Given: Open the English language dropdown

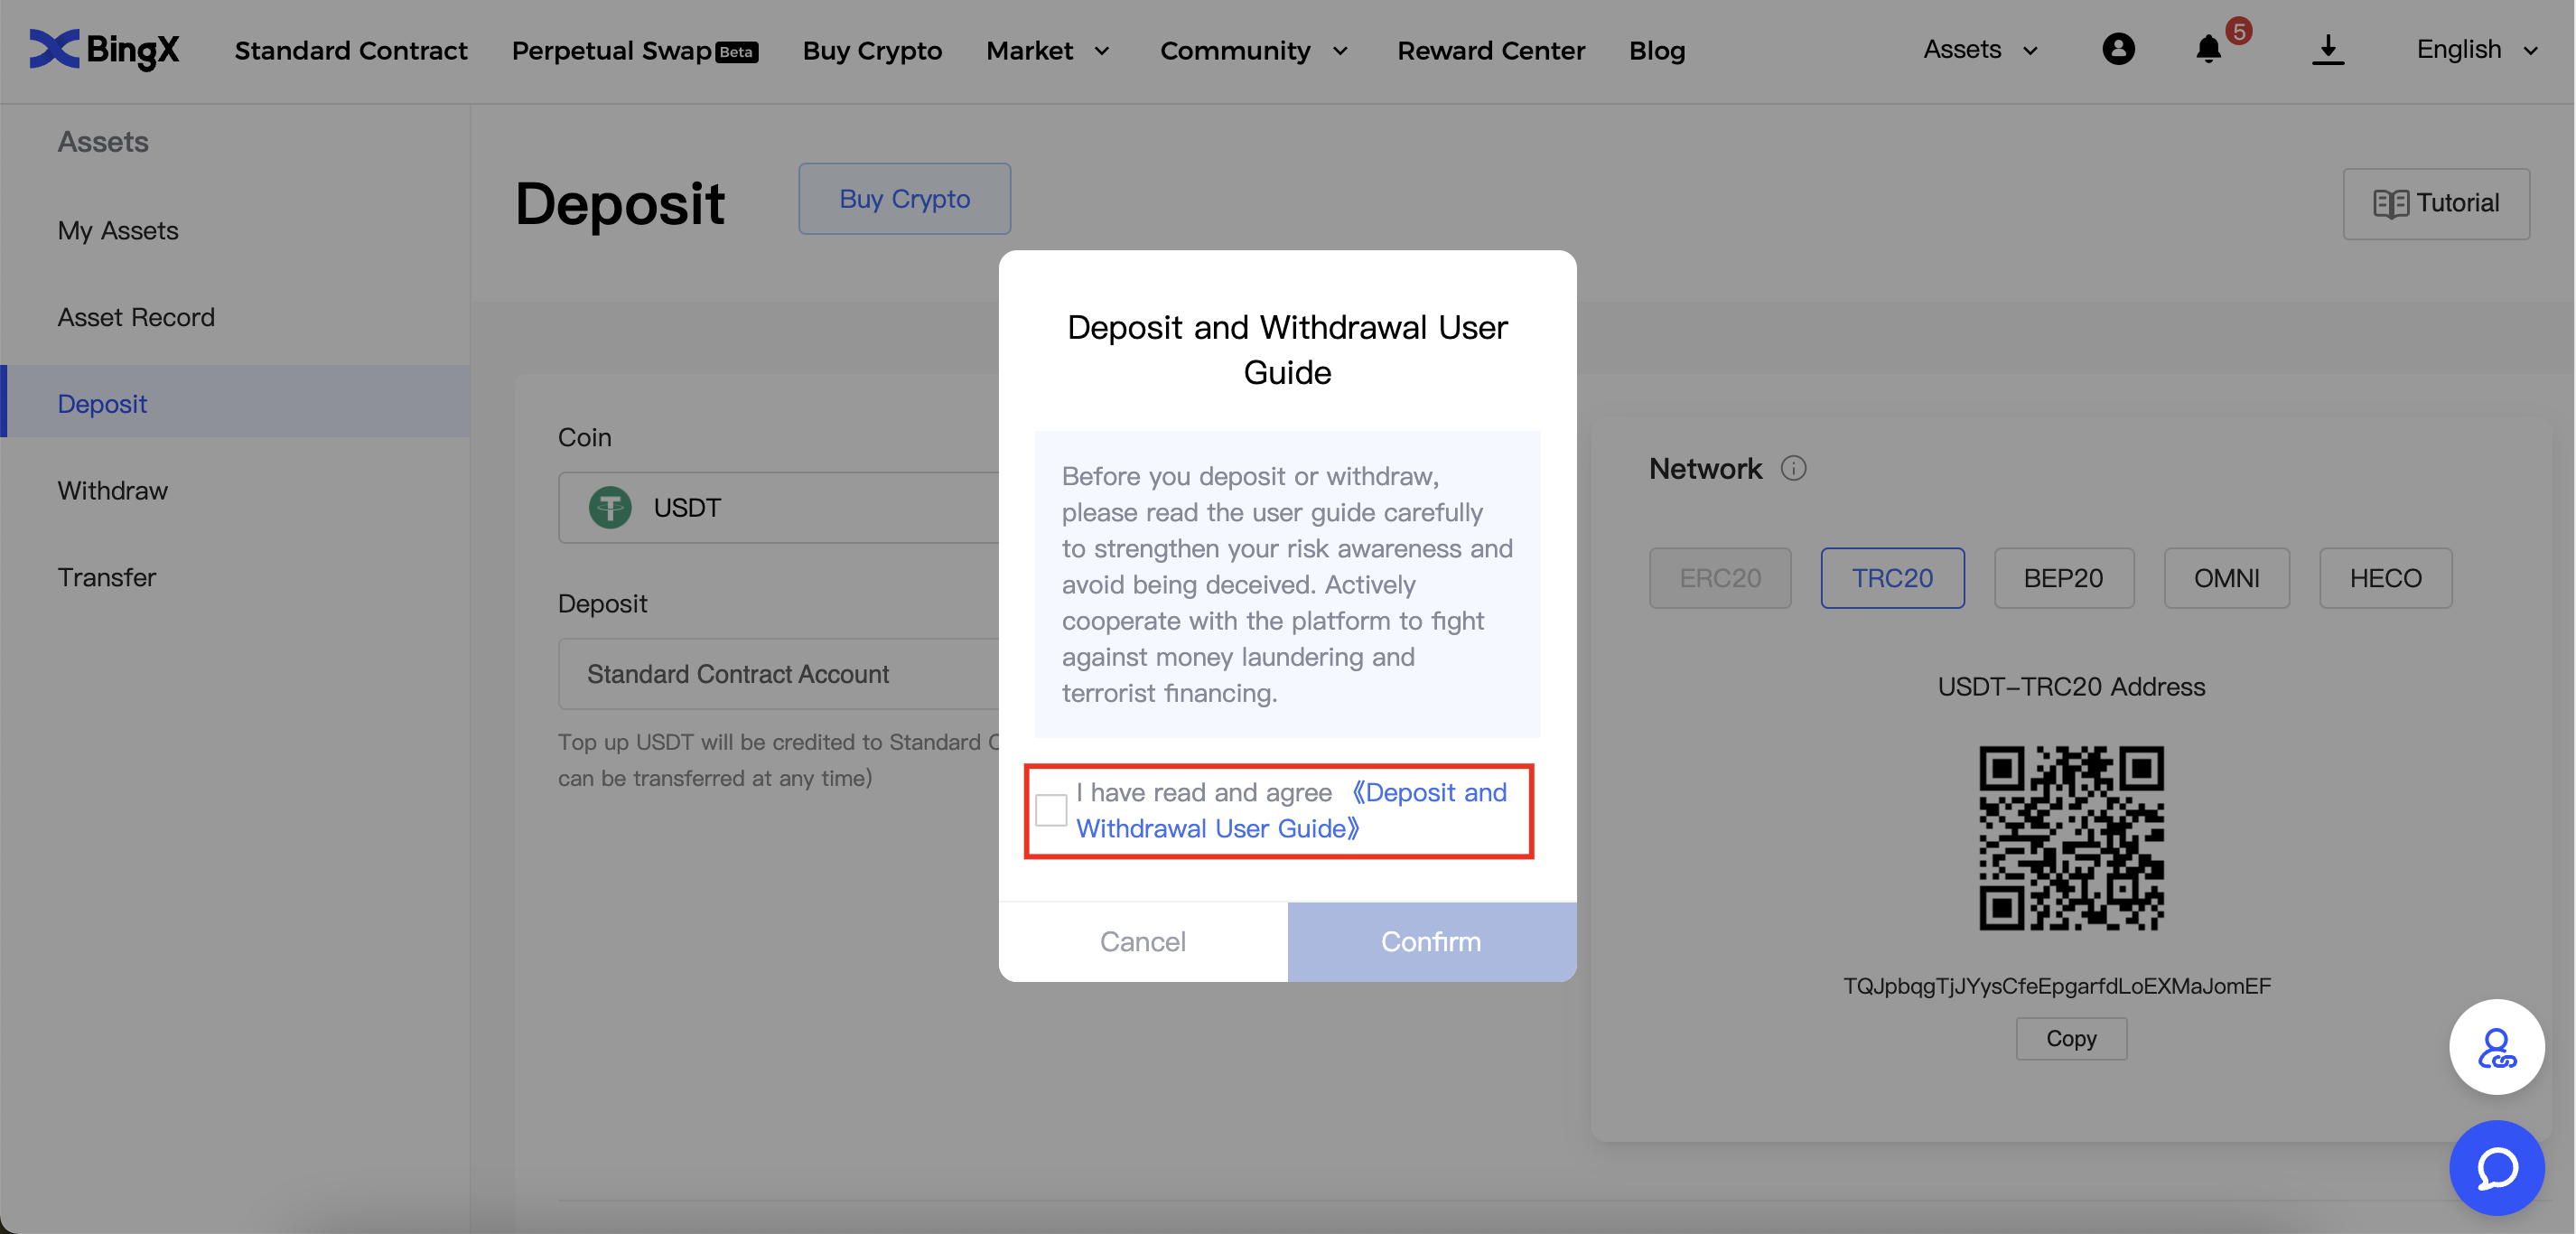Looking at the screenshot, I should (x=2476, y=49).
